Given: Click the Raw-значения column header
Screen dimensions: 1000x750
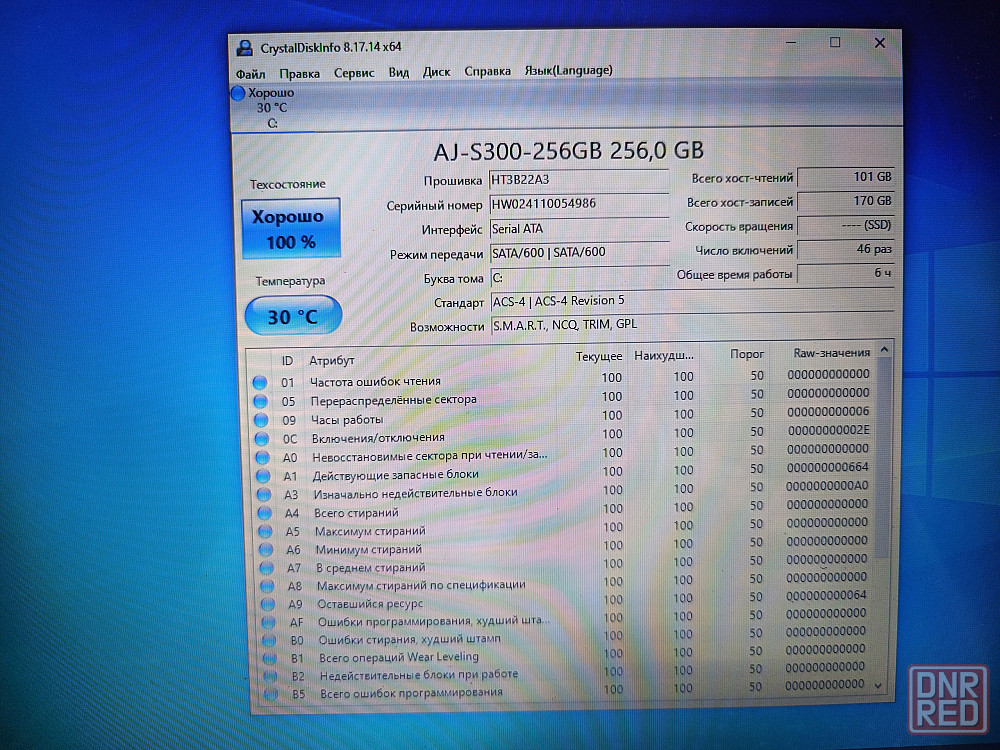Looking at the screenshot, I should pyautogui.click(x=832, y=353).
